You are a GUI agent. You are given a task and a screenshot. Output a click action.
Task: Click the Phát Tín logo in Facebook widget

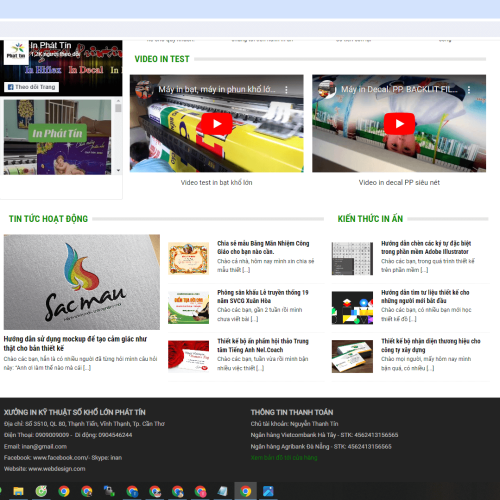16,52
